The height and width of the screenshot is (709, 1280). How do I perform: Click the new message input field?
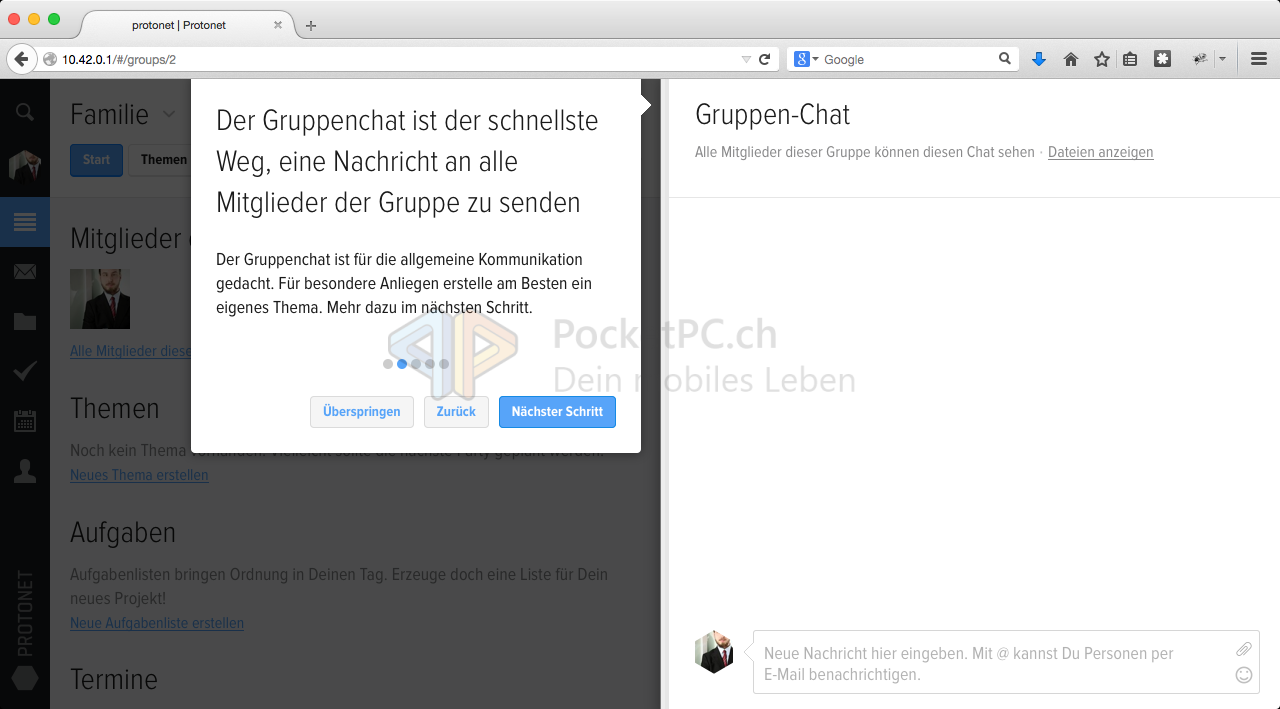[x=990, y=663]
